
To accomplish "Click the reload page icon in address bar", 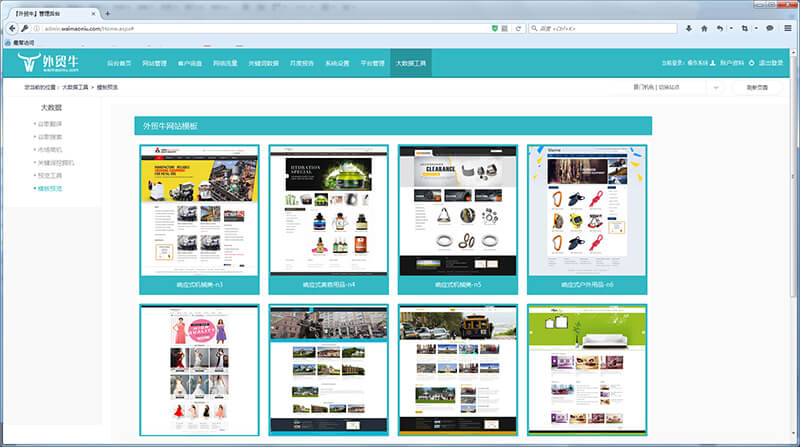I will click(519, 28).
